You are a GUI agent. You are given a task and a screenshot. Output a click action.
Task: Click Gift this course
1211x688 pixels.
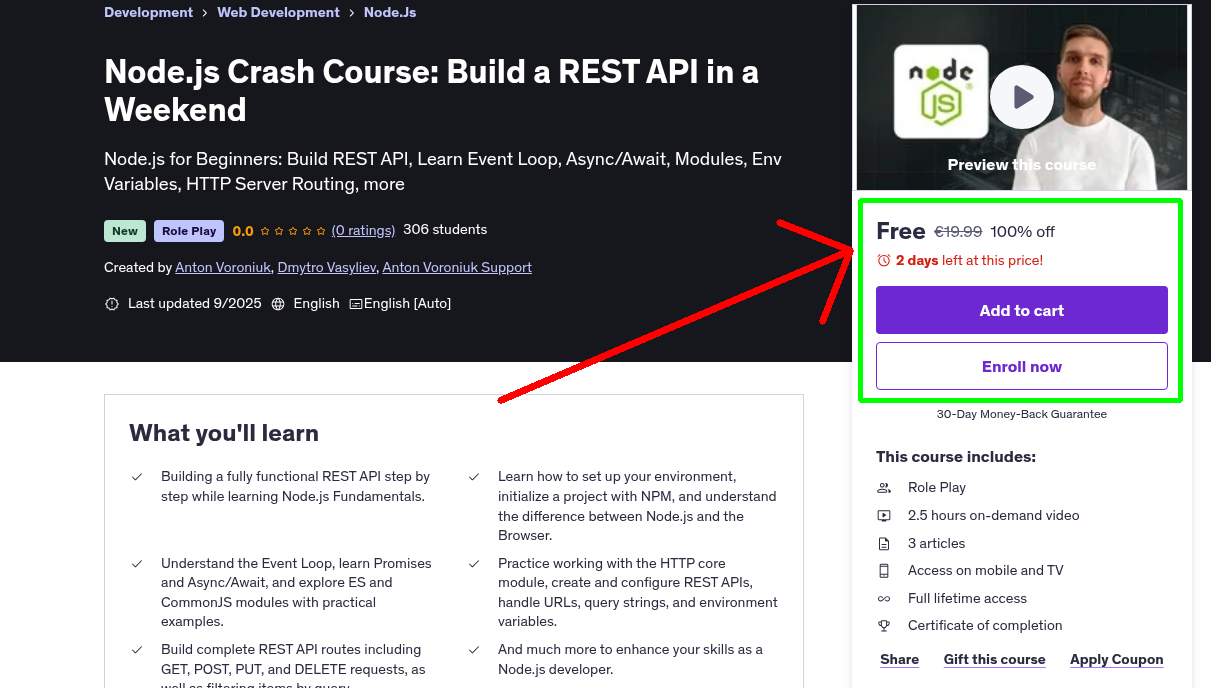point(994,659)
